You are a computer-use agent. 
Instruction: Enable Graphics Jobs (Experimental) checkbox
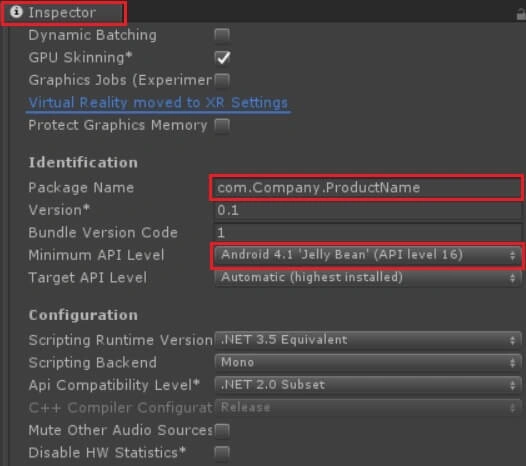(x=222, y=80)
